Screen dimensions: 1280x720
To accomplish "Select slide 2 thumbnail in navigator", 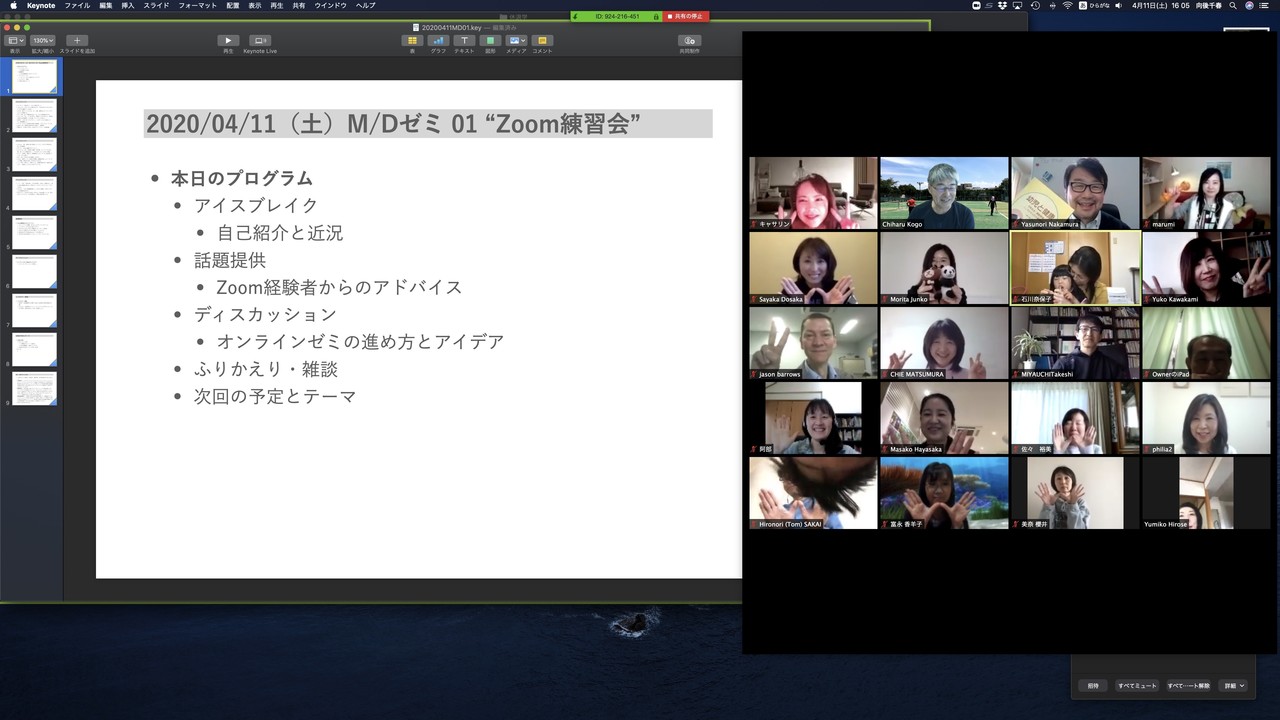I will click(34, 115).
